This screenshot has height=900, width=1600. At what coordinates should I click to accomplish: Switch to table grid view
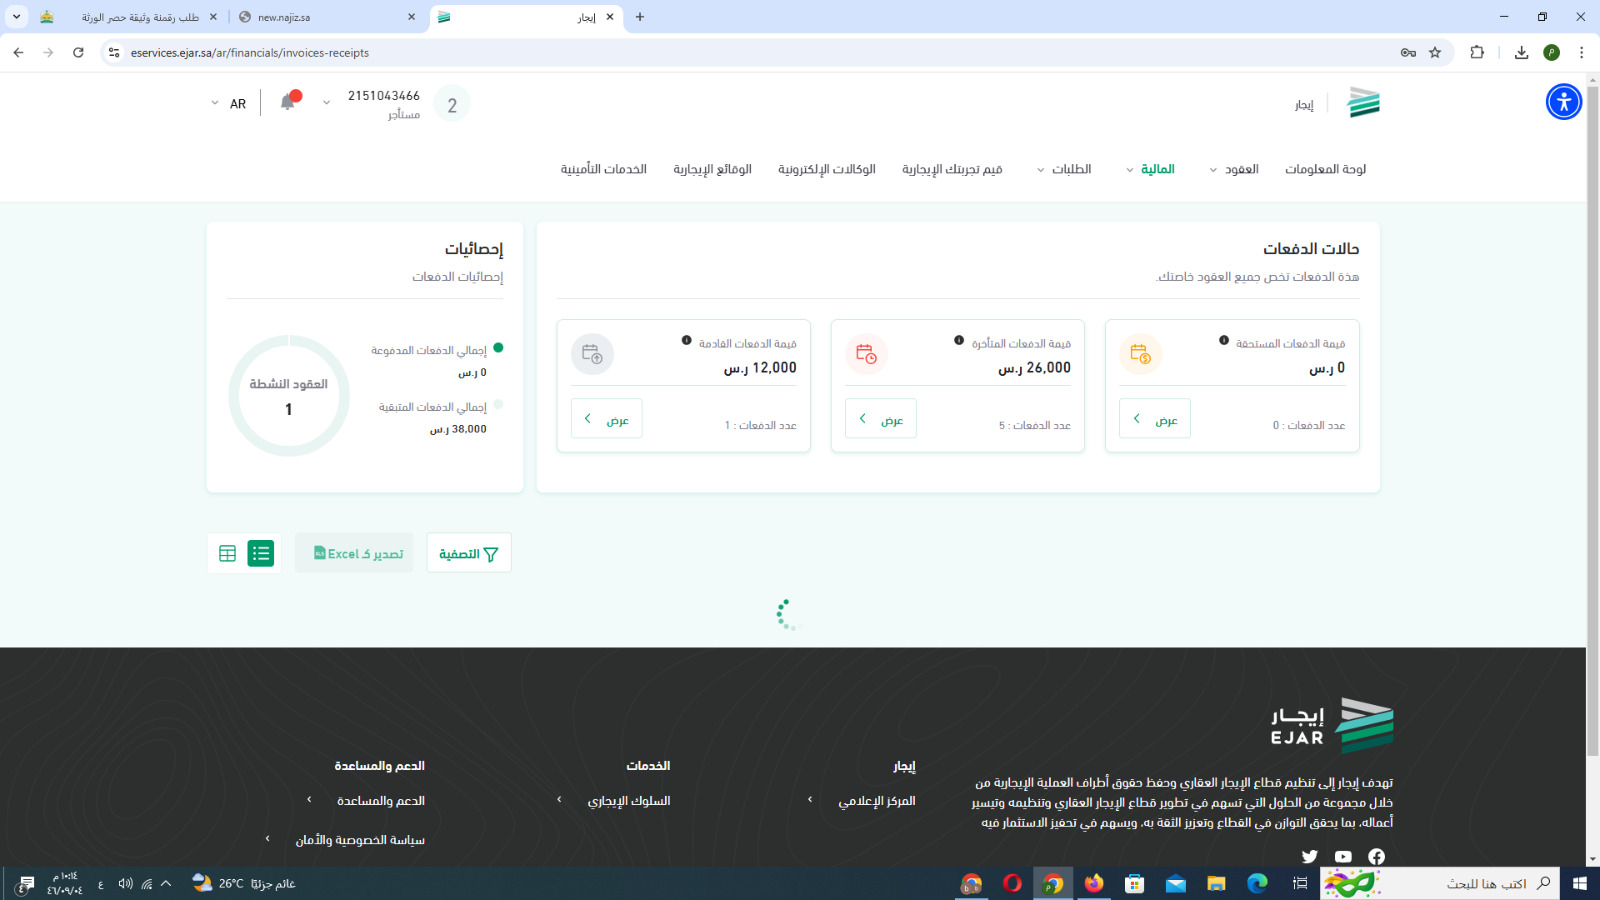(227, 553)
